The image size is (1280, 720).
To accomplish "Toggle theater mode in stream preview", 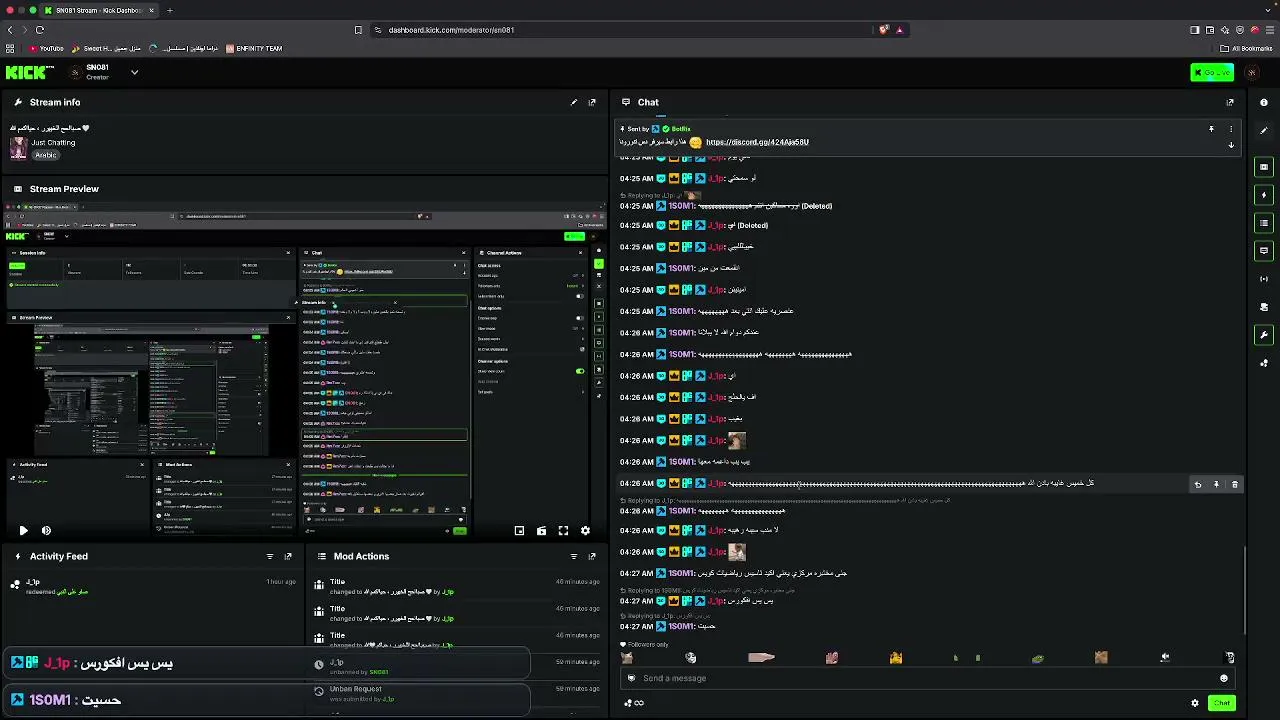I will point(541,531).
